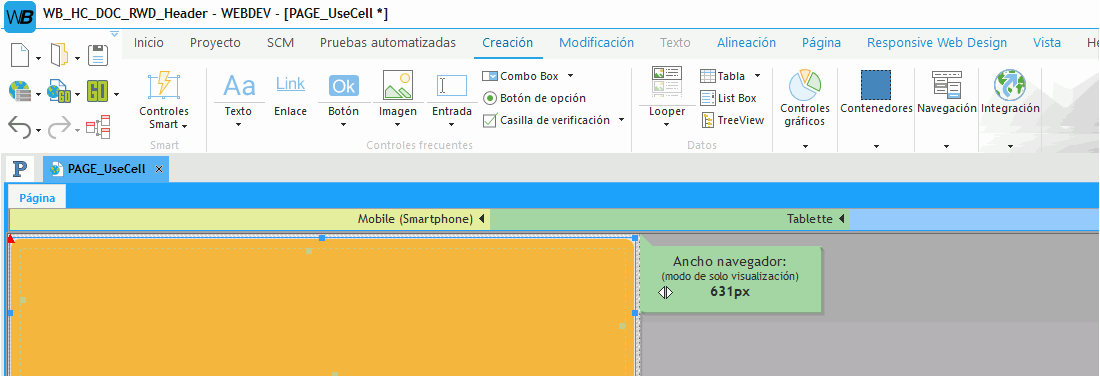Image resolution: width=1100 pixels, height=376 pixels.
Task: Insert a Botón Ok control
Action: pyautogui.click(x=344, y=86)
